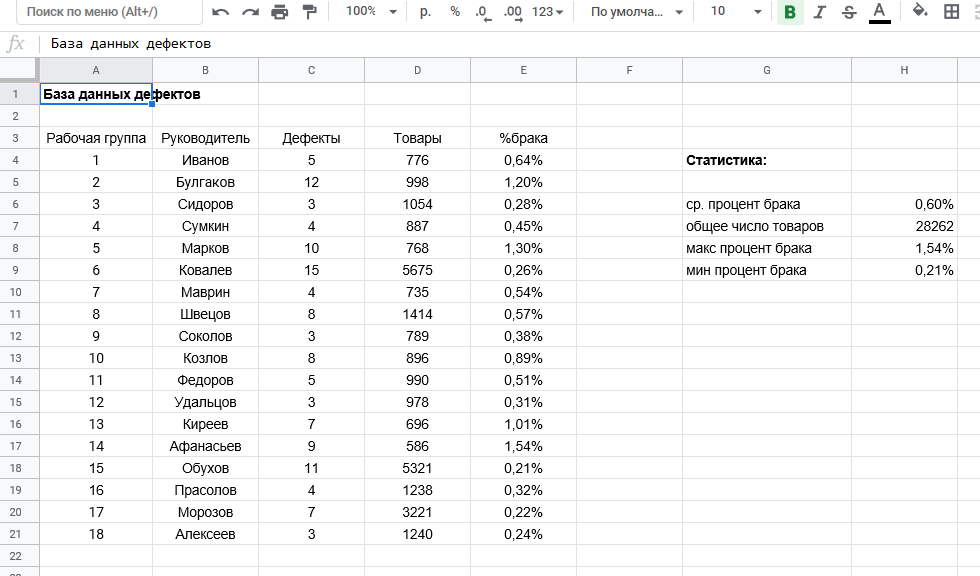Click the Статистика: label cell

pyautogui.click(x=767, y=160)
